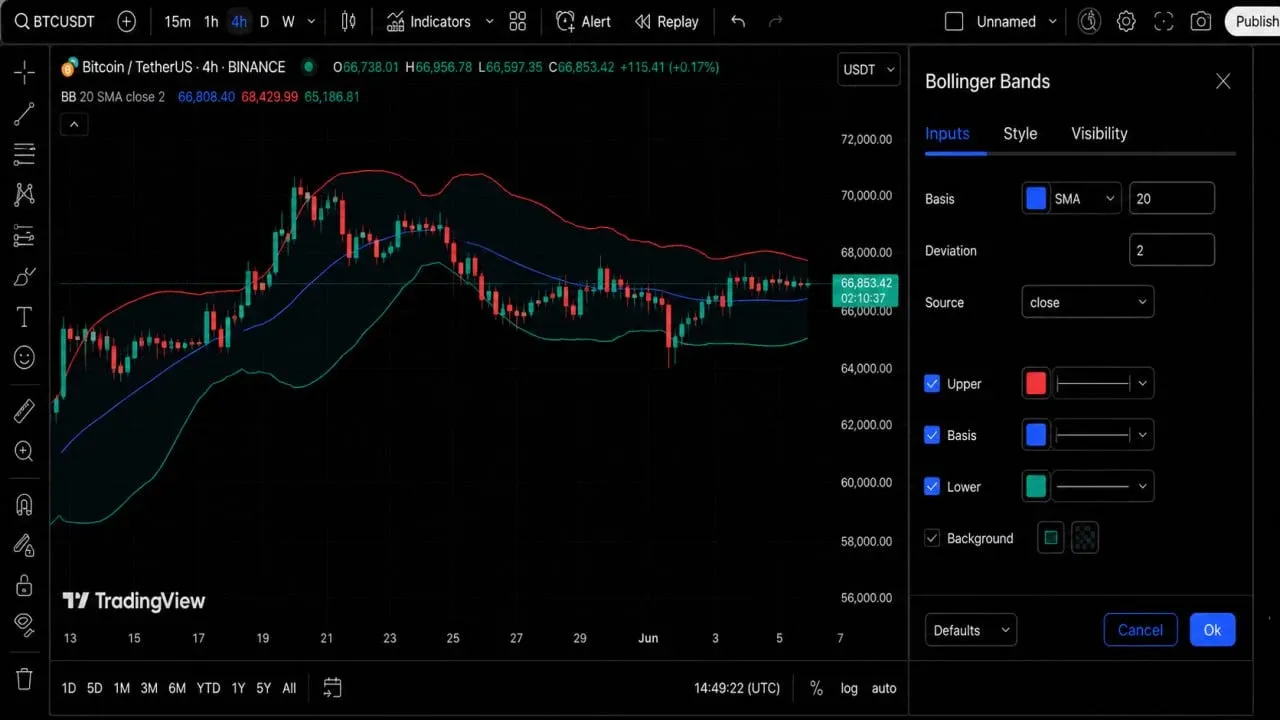1280x720 pixels.
Task: Select the 4h timeframe
Action: [238, 21]
